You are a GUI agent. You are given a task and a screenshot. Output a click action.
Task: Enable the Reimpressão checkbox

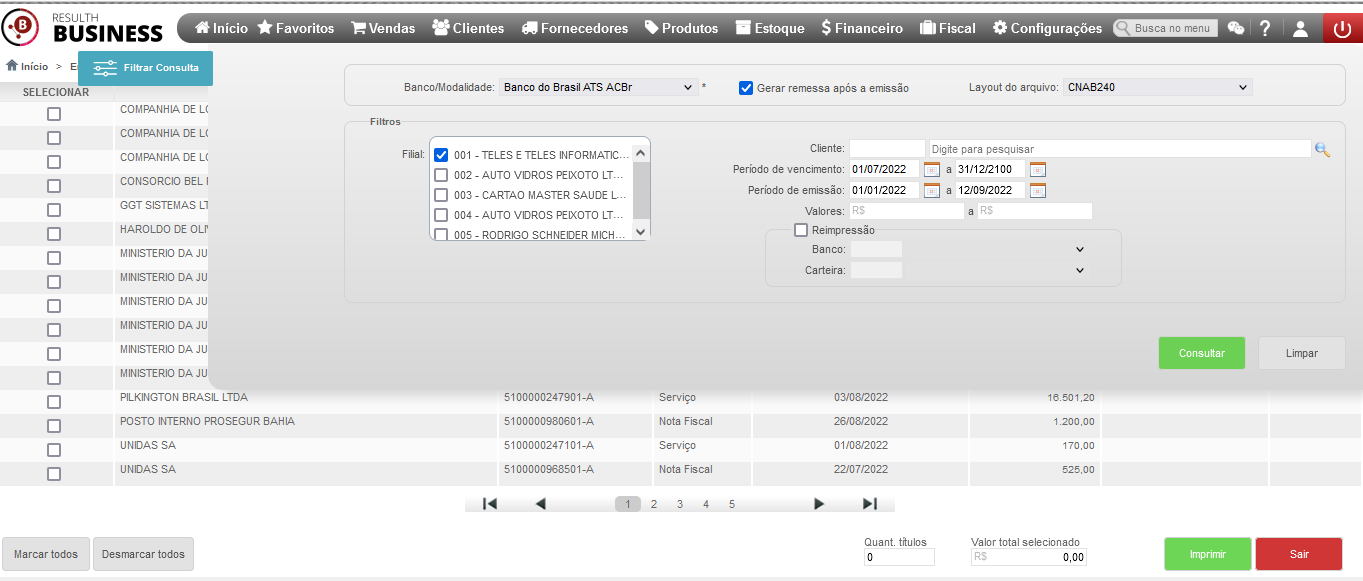pos(801,230)
